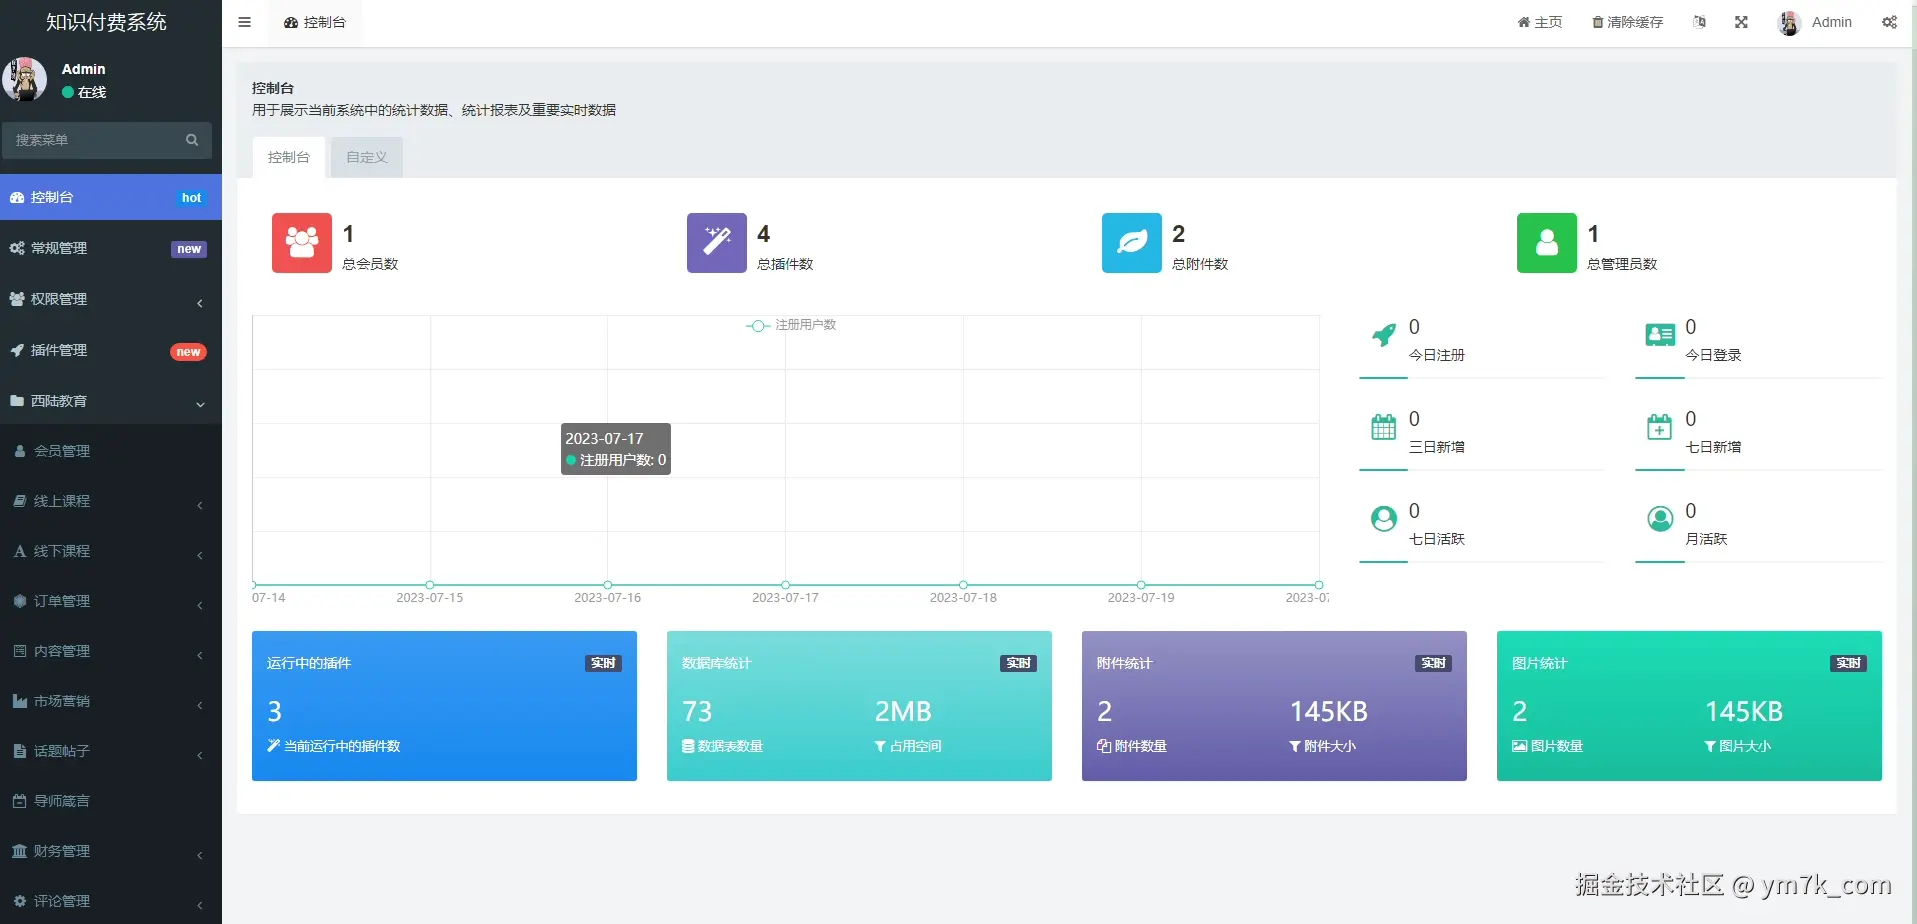This screenshot has height=924, width=1917.
Task: Click the calendar-plus icon beside 七日新增
Action: coord(1660,427)
